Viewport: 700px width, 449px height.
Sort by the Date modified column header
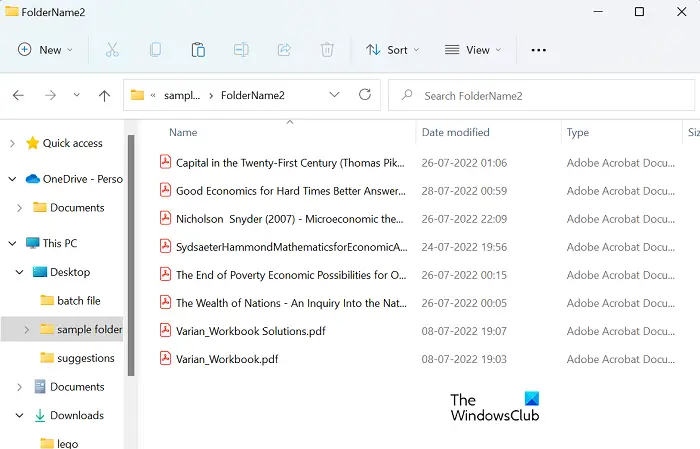[x=455, y=133]
